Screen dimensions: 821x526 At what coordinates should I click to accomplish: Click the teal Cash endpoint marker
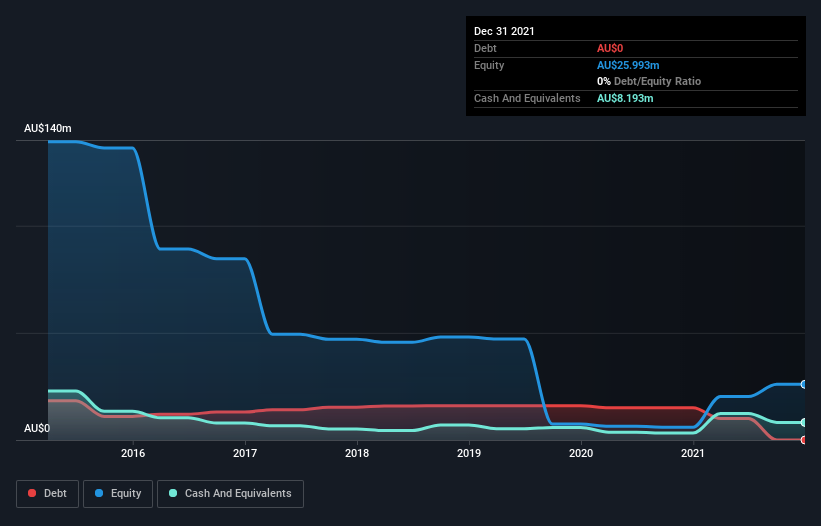[x=804, y=422]
